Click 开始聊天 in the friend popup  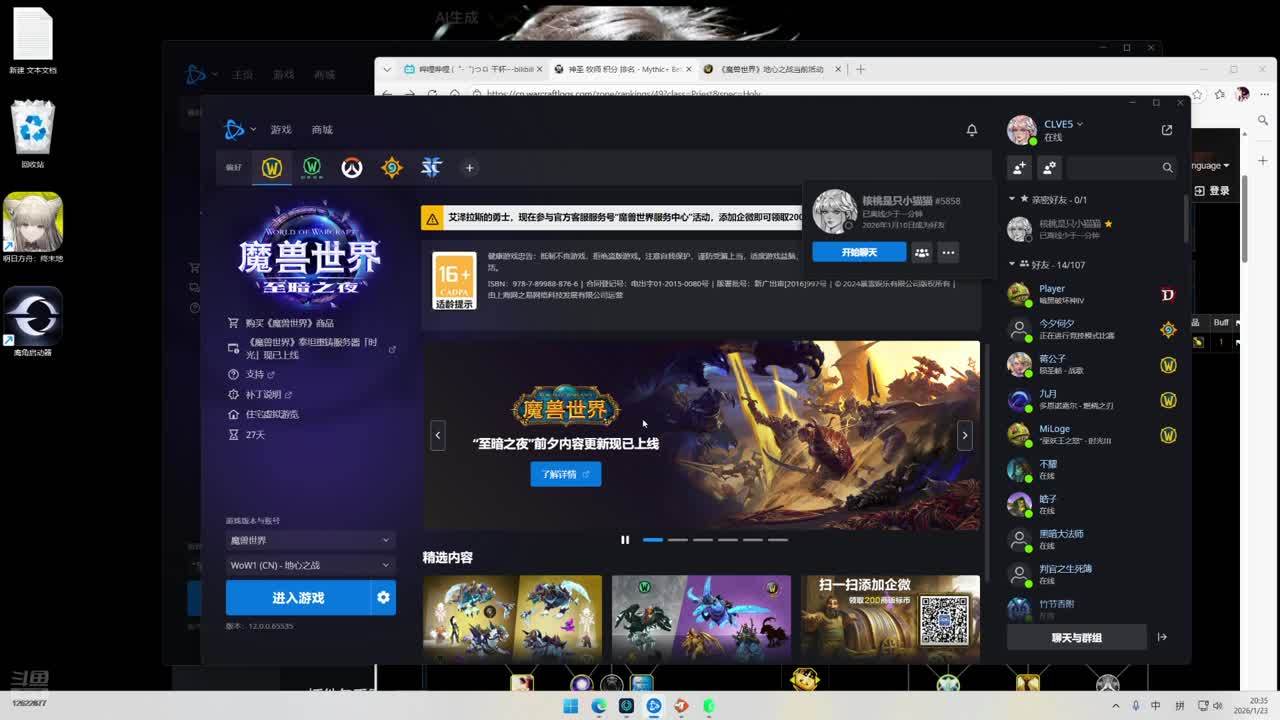pos(859,253)
